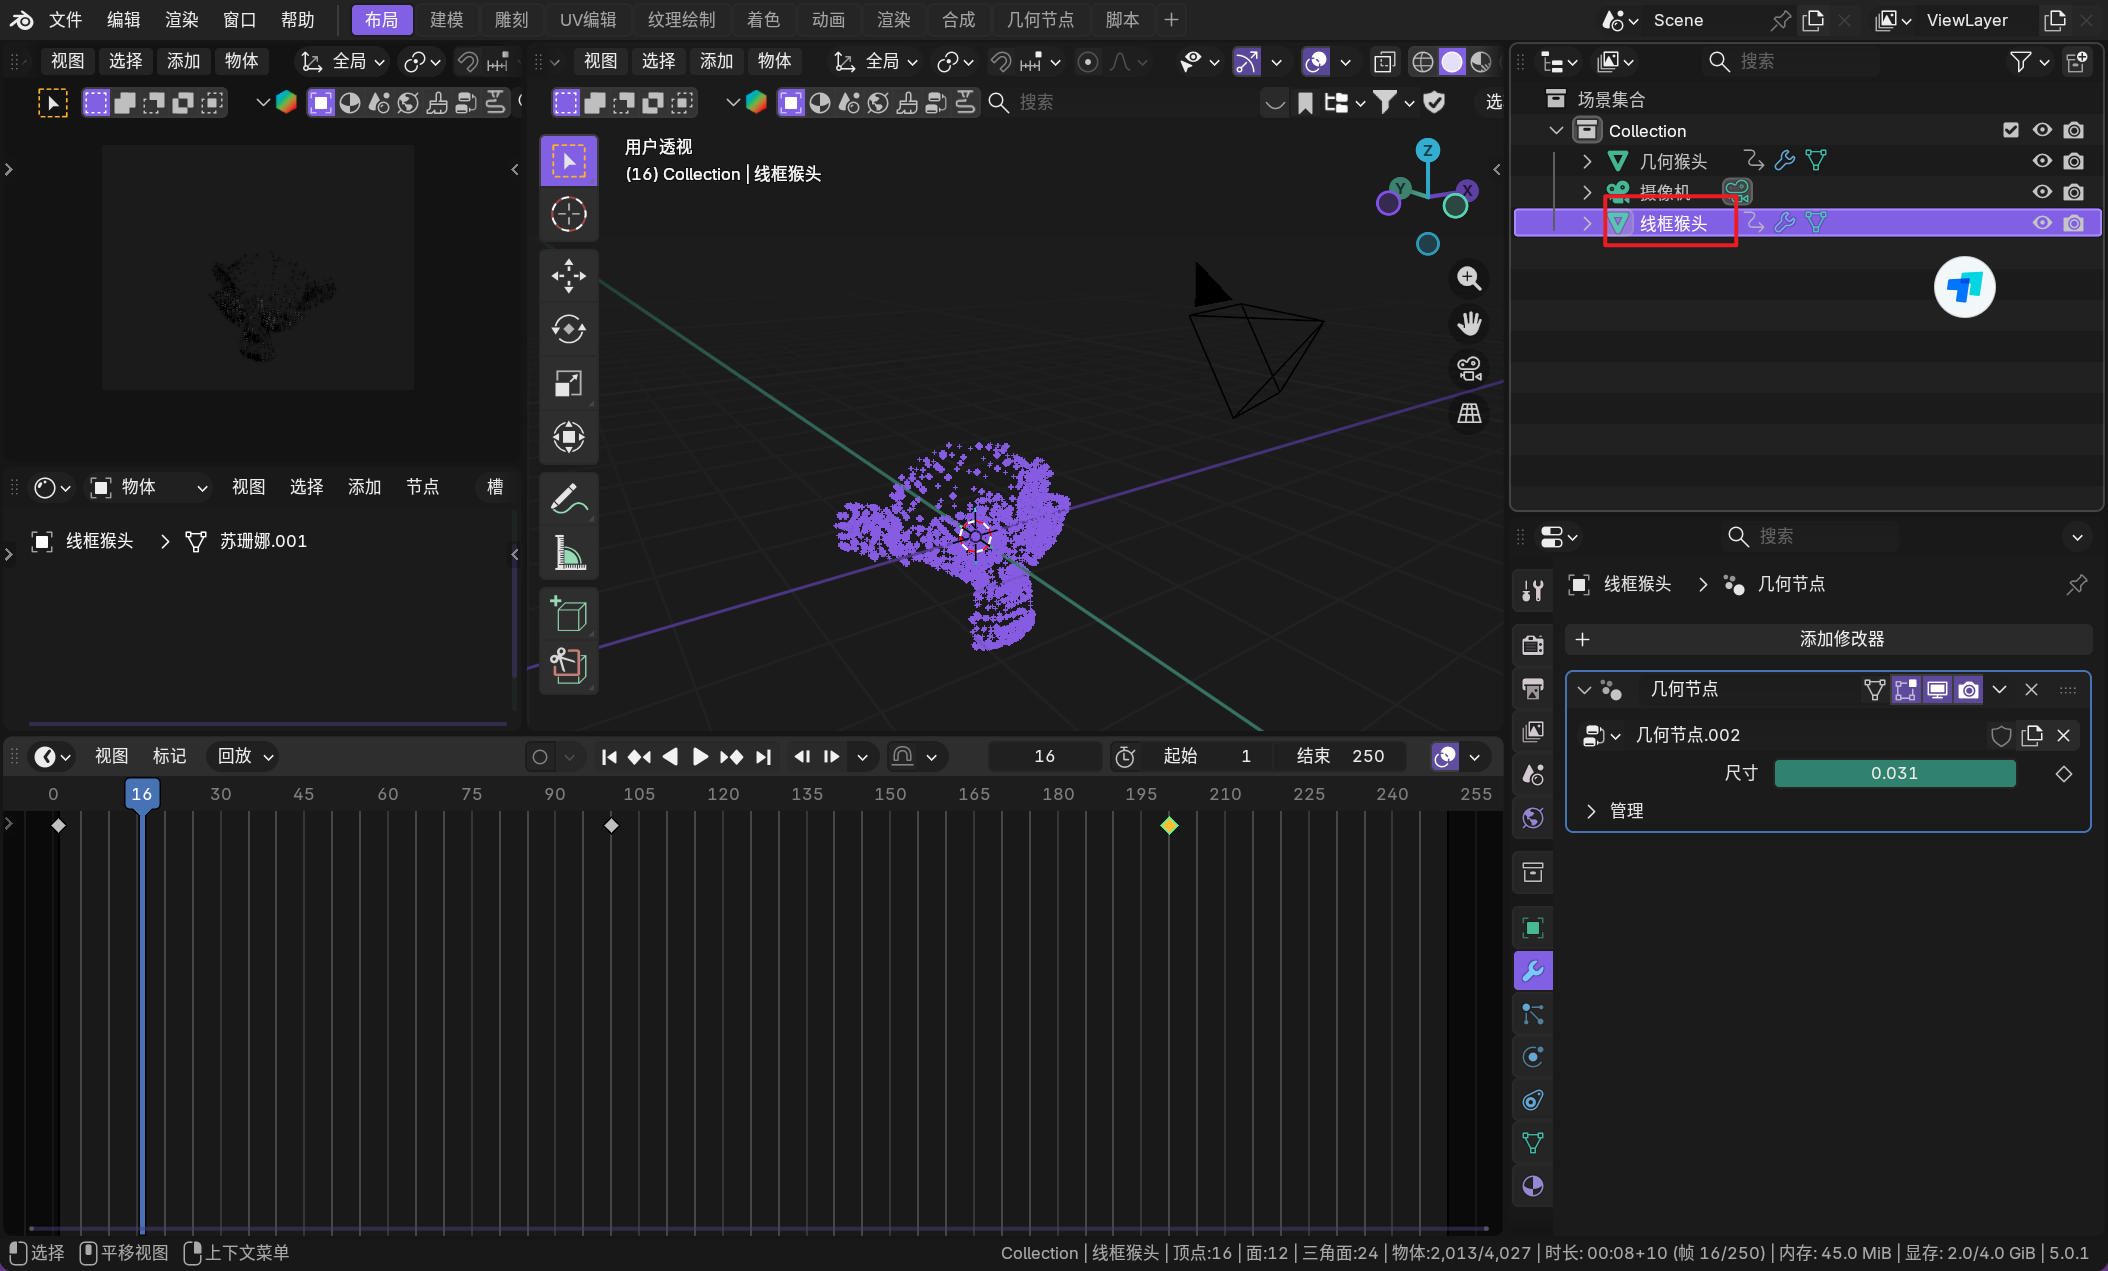The height and width of the screenshot is (1271, 2108).
Task: Expand 线框猴头 tree item in outliner
Action: [1587, 223]
